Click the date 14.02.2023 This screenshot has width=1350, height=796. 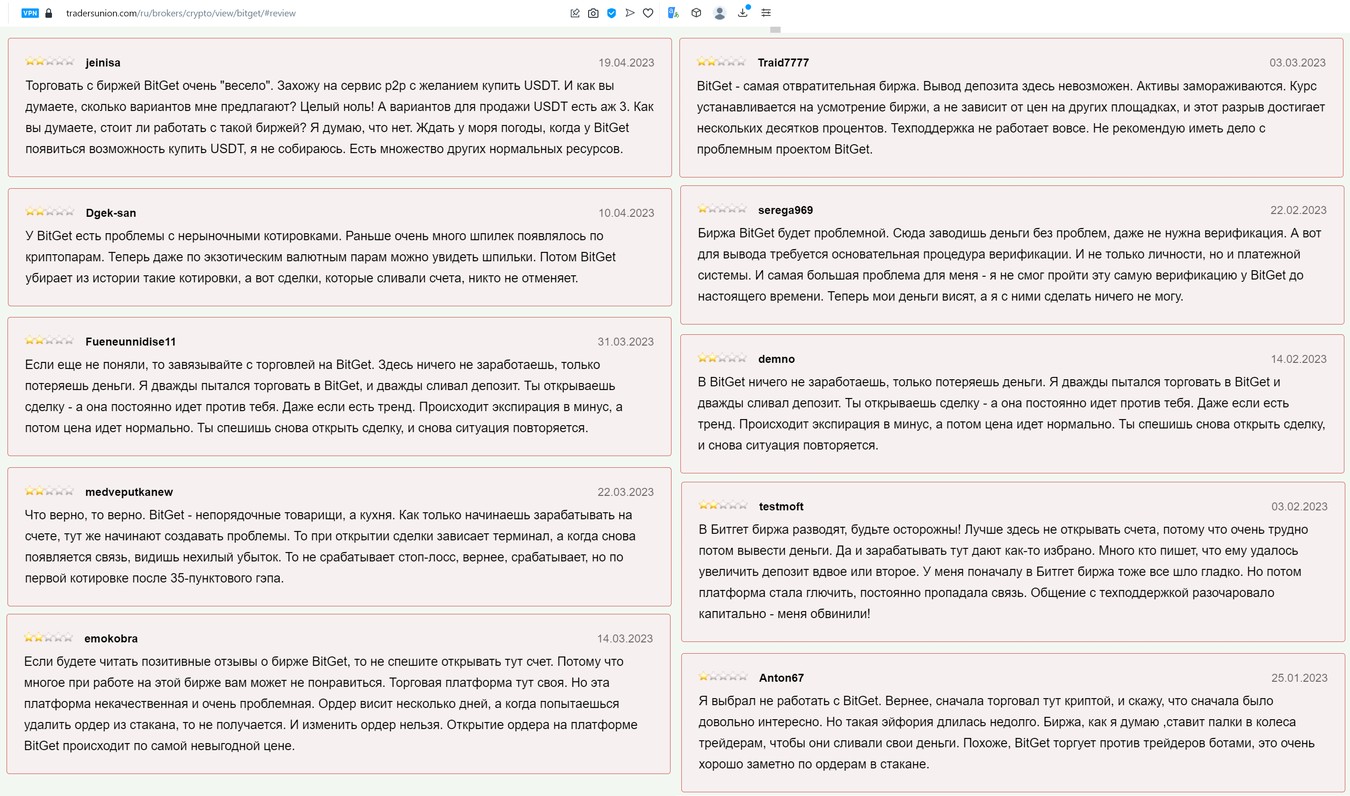pyautogui.click(x=1299, y=359)
